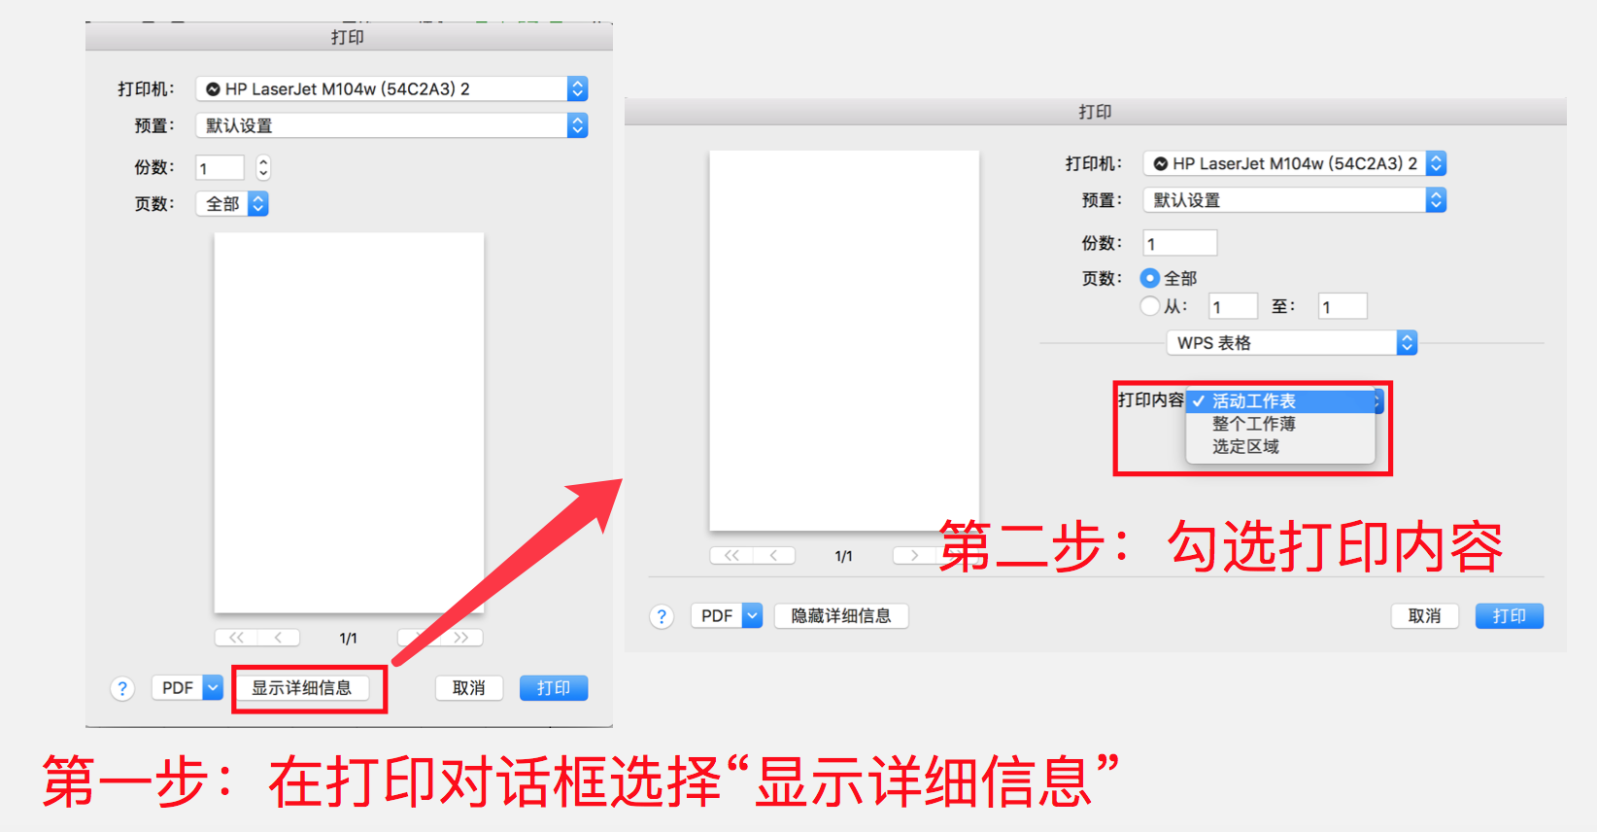Image resolution: width=1597 pixels, height=832 pixels.
Task: Click copies stepper in compact print dialog
Action: point(263,168)
